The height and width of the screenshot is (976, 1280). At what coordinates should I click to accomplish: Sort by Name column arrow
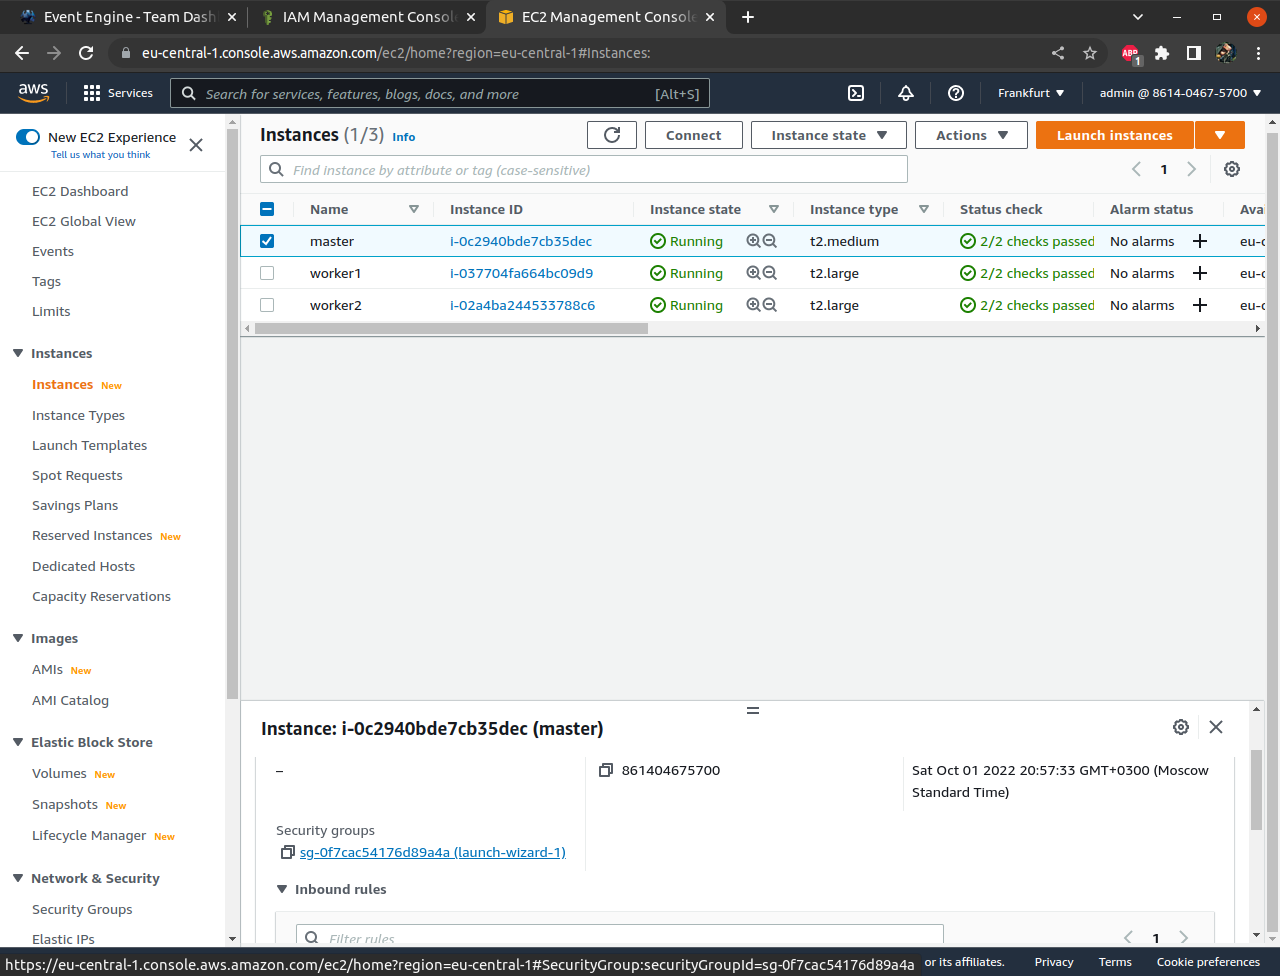tap(414, 209)
